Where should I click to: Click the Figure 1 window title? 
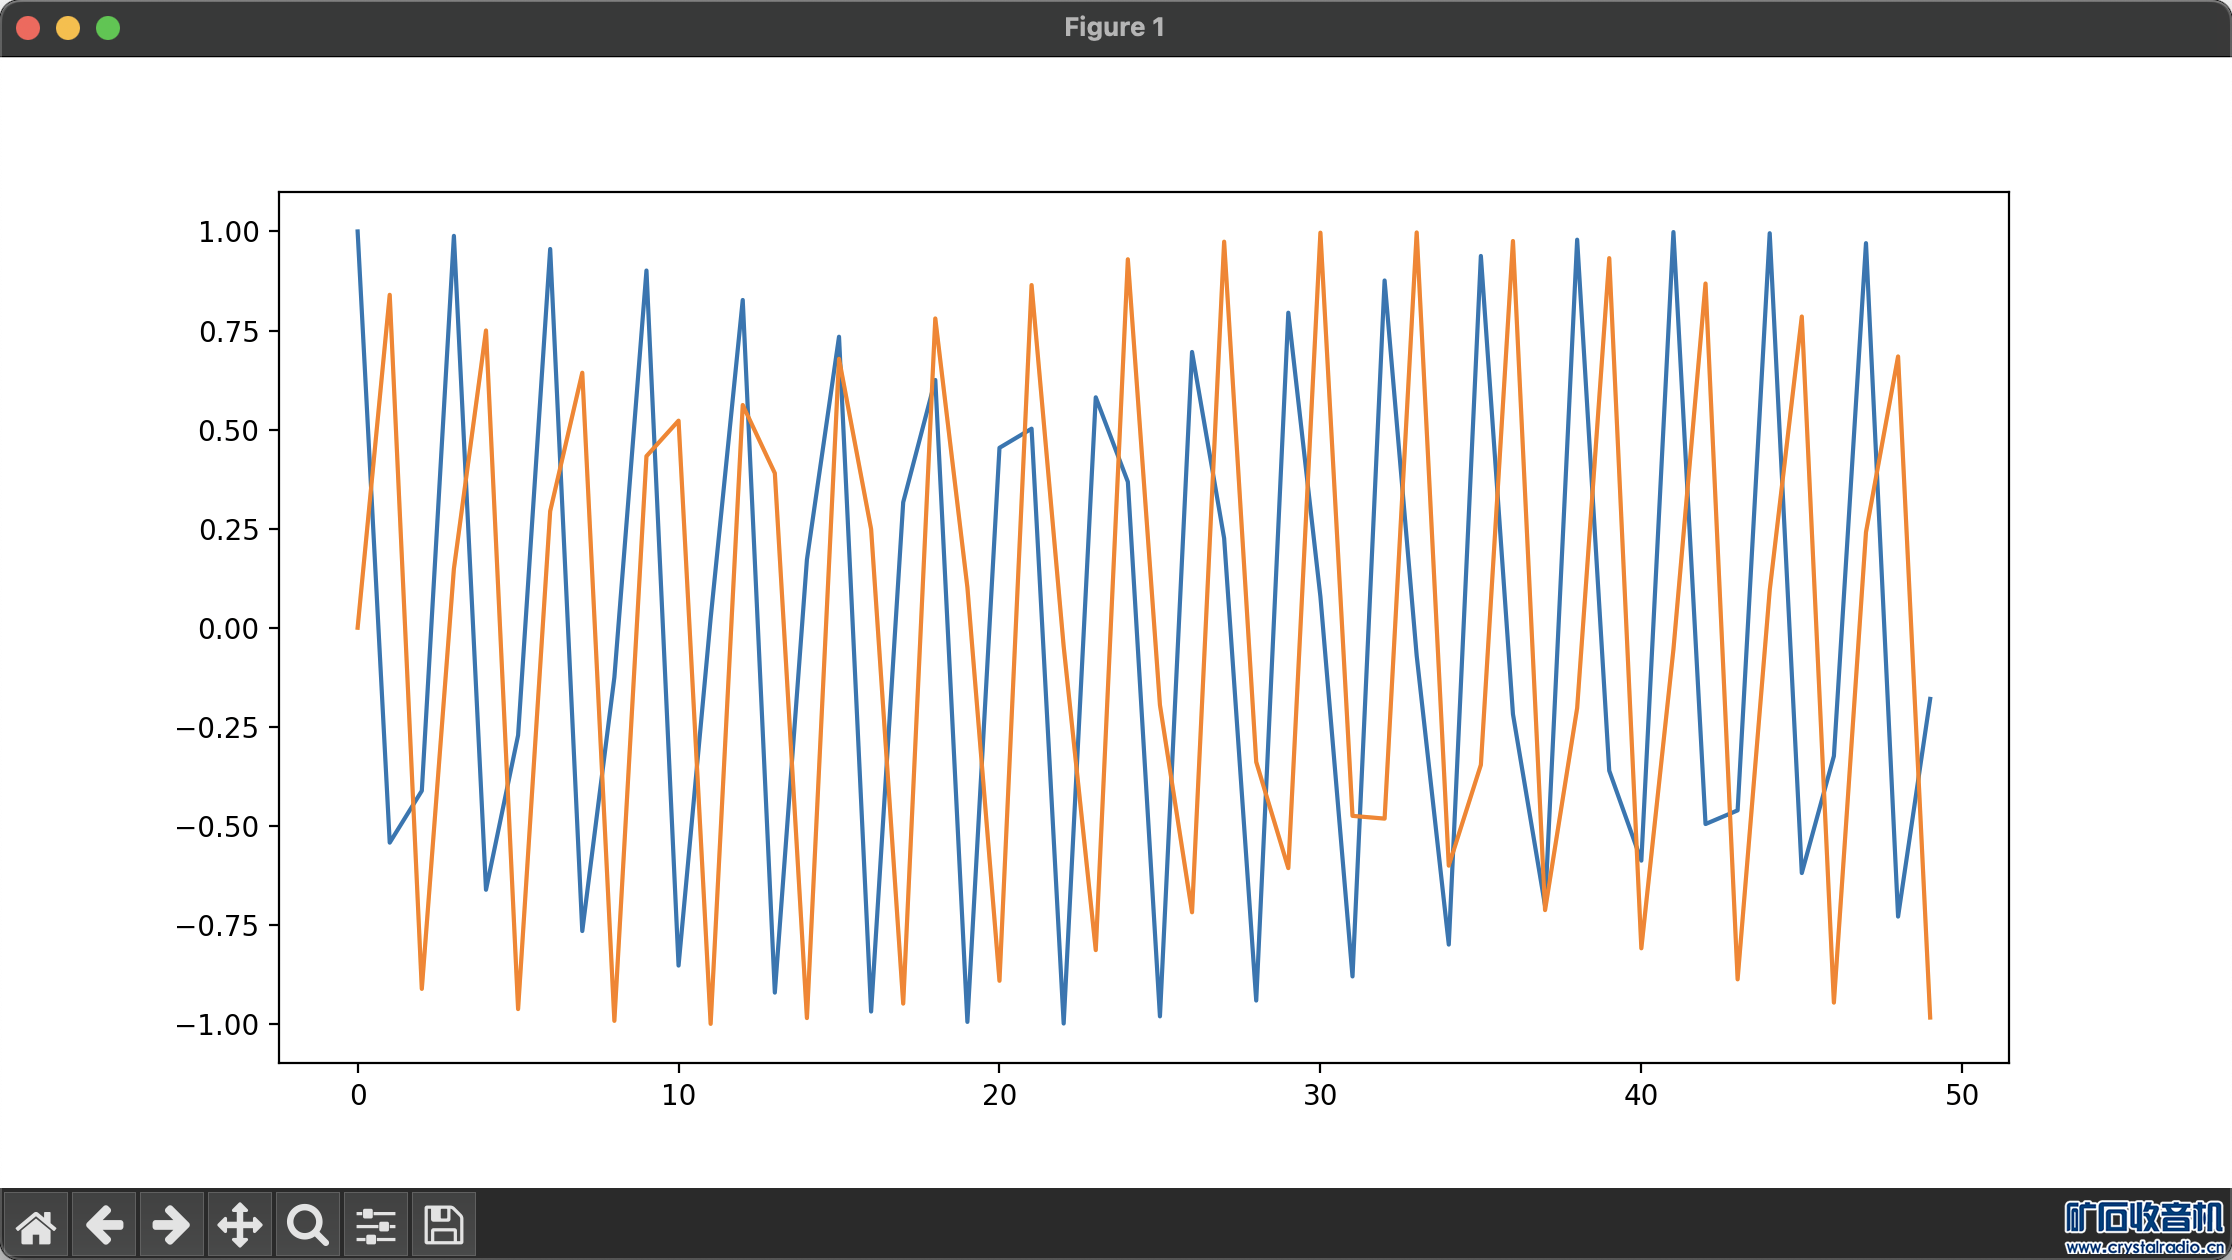point(1114,27)
